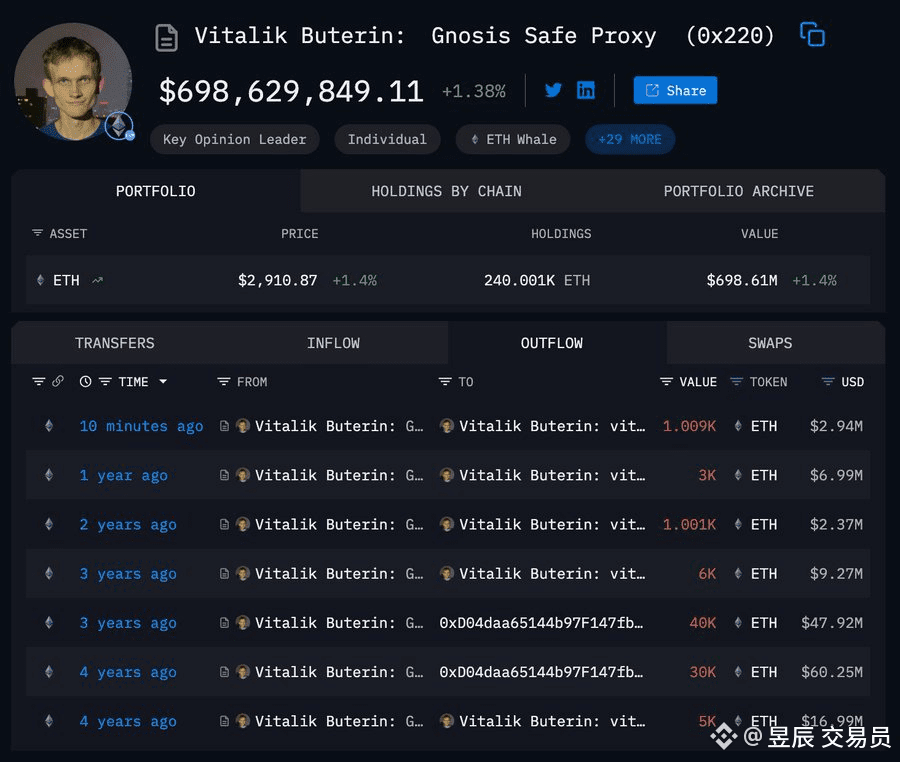Click the ETH token icon in the $47.92M row

coord(738,623)
